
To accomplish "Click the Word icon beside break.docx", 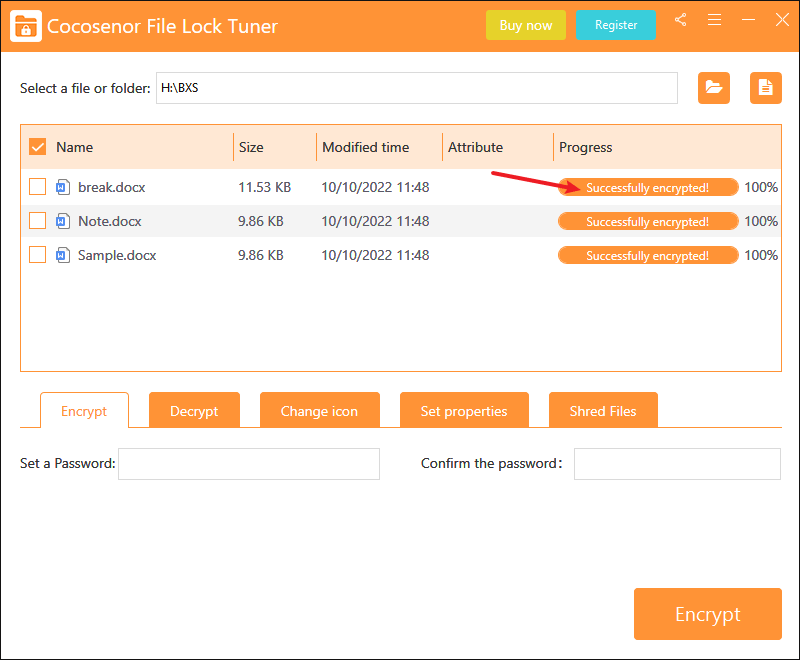I will [x=63, y=187].
